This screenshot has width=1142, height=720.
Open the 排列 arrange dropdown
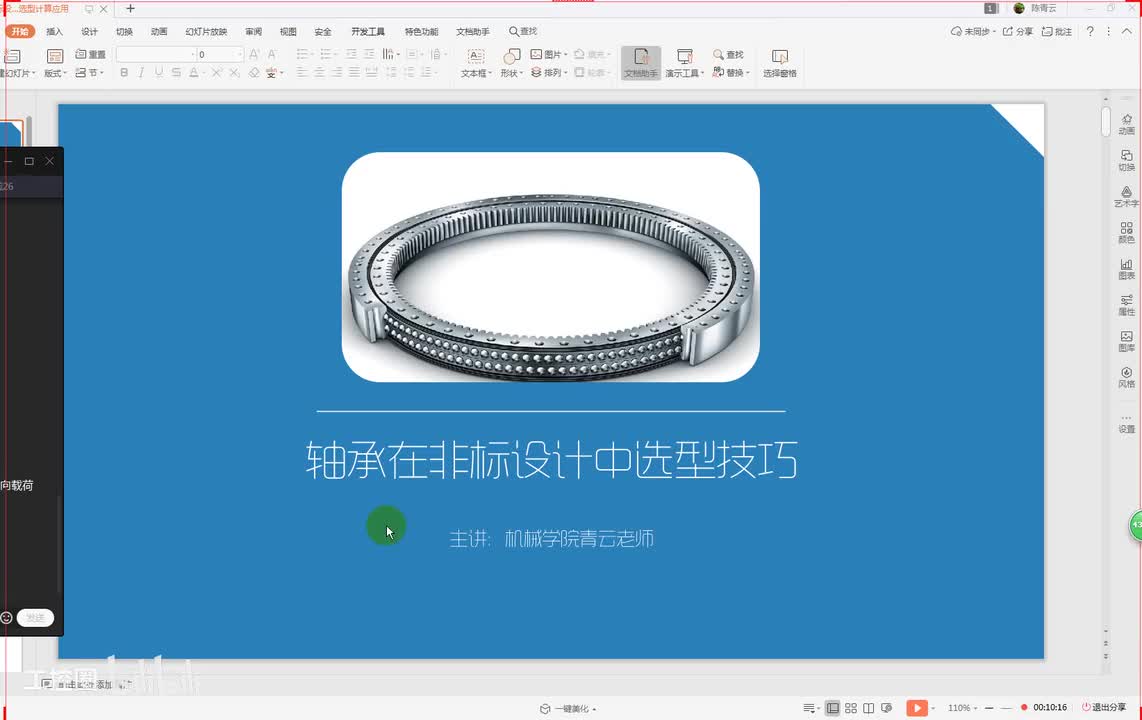[549, 73]
